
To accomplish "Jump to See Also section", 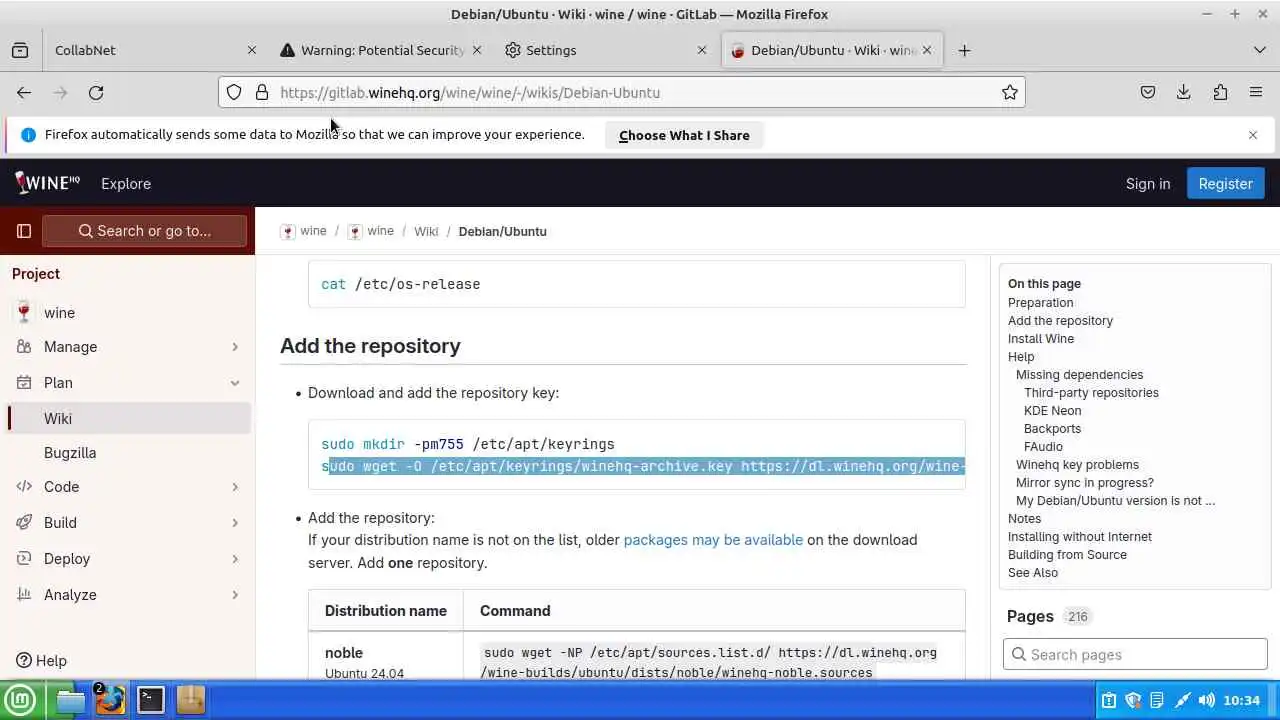I will click(x=1033, y=573).
